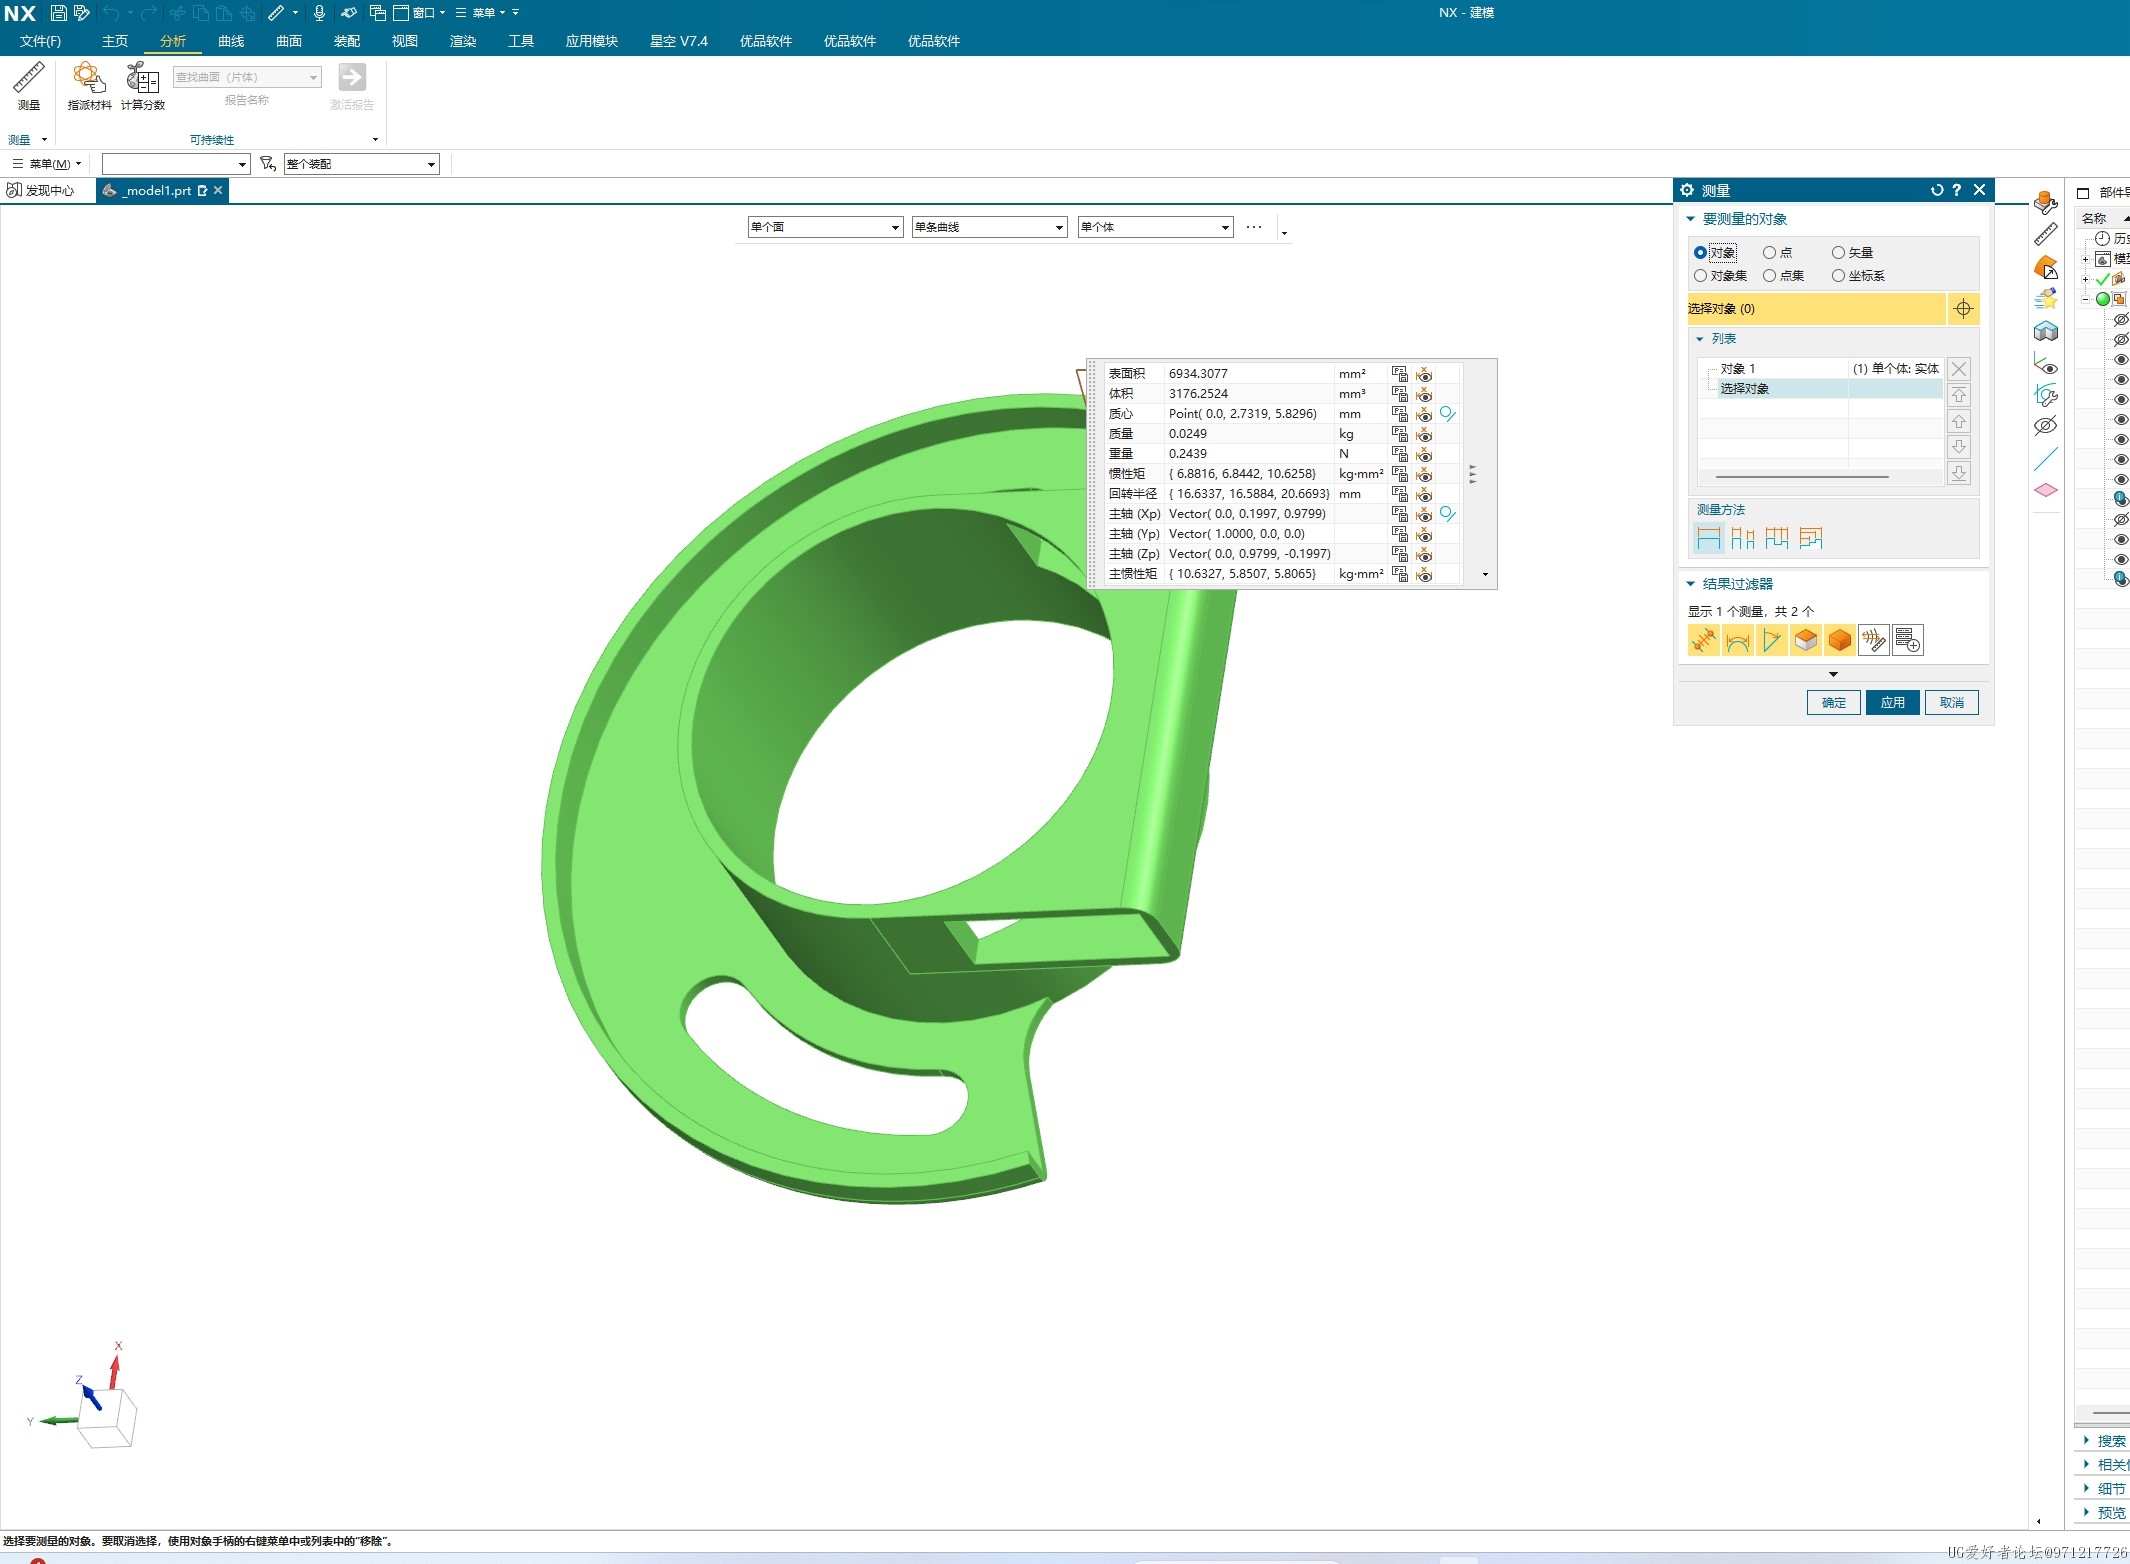Click 指派材料 assign material icon

coord(89,86)
